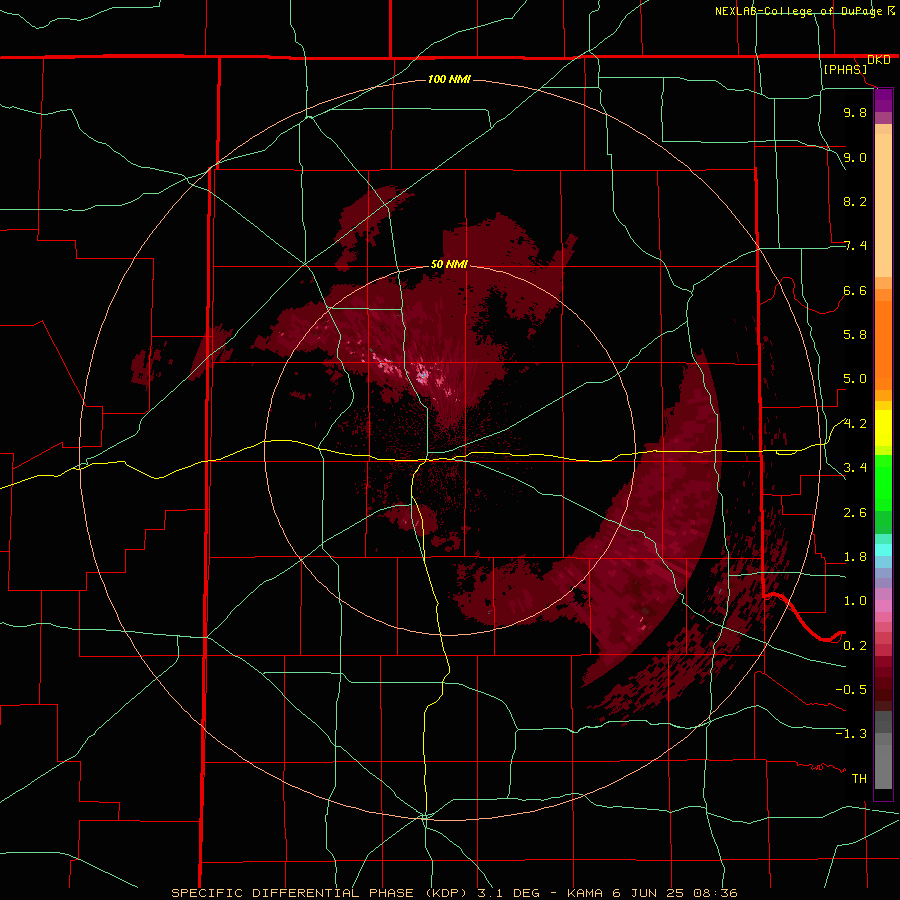Click the 9.0 scale value
Screen dimensions: 900x900
tap(855, 157)
